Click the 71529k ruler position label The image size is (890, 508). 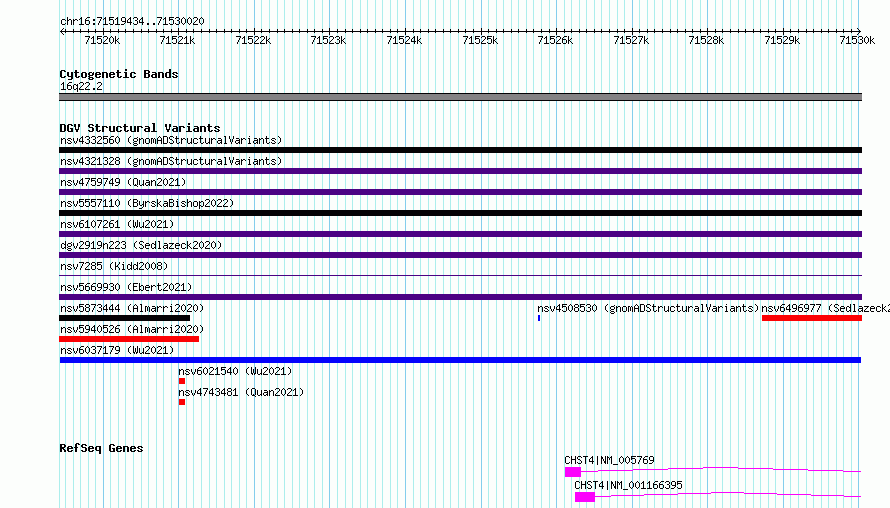click(x=782, y=40)
